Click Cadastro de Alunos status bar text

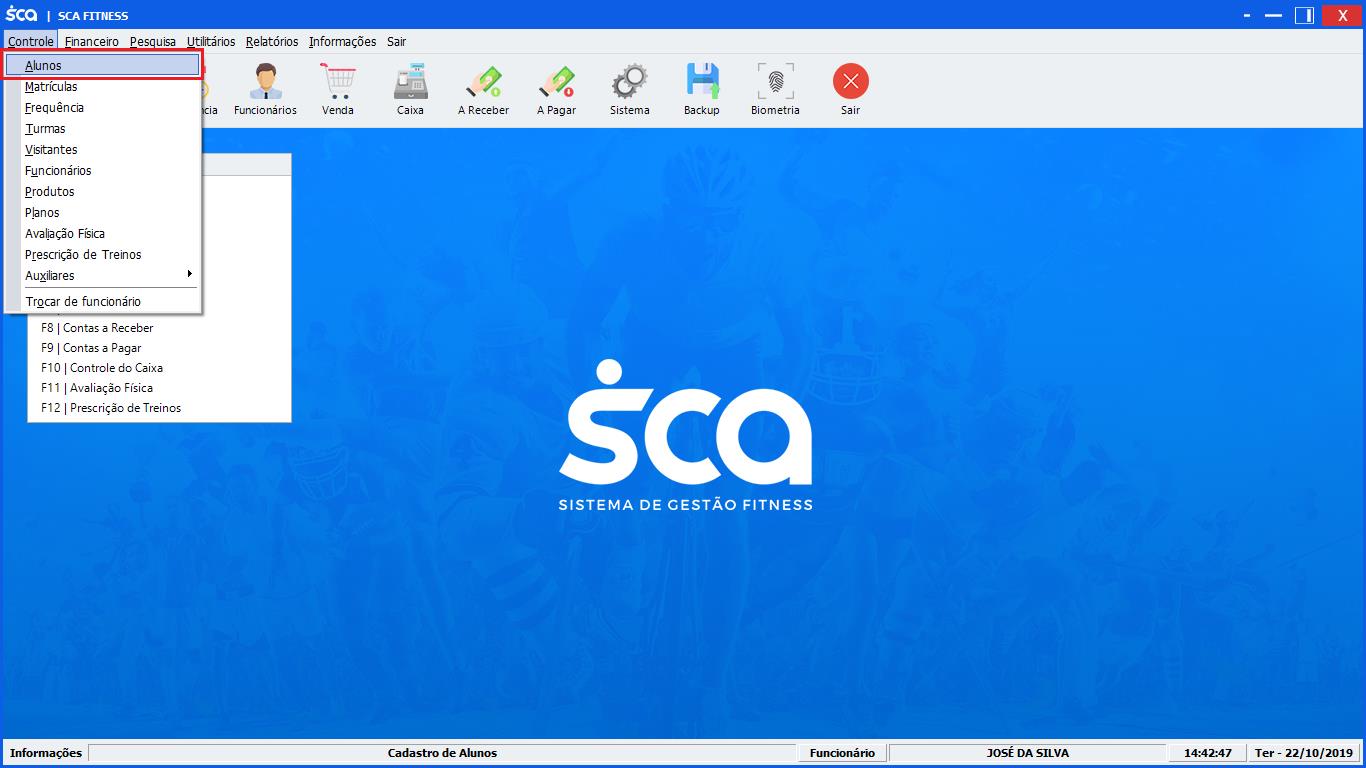pyautogui.click(x=442, y=753)
